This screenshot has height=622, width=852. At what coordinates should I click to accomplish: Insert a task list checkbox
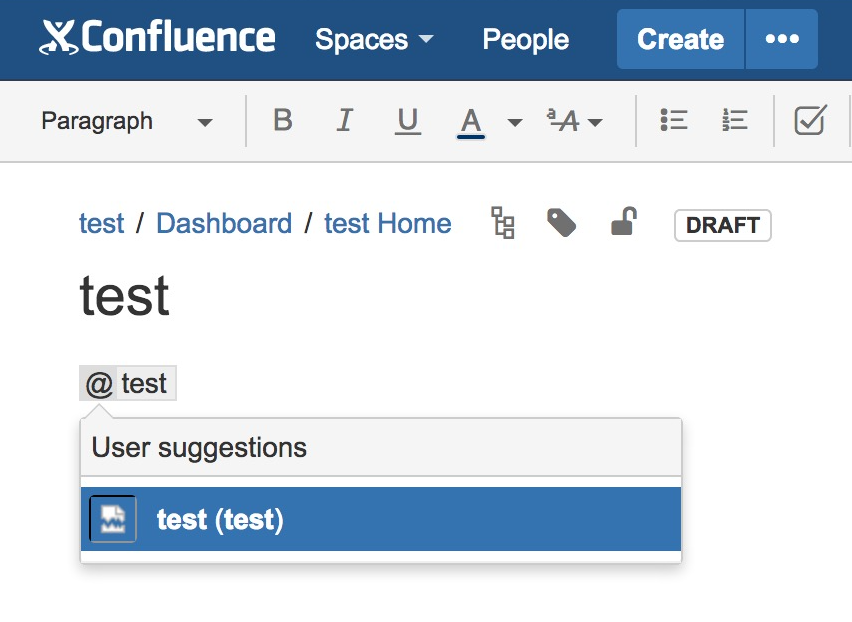809,121
